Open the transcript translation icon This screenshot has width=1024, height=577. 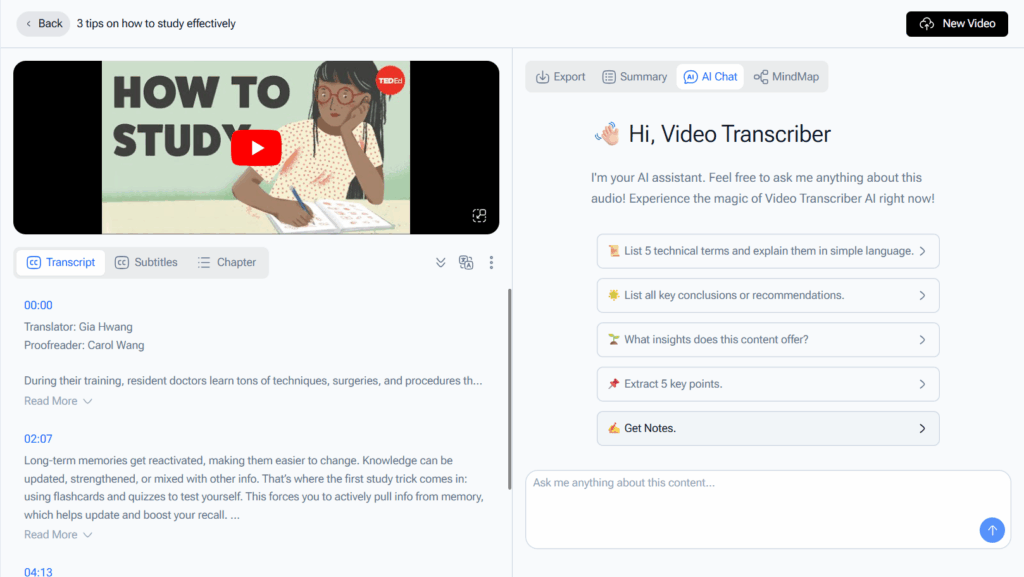coord(466,262)
